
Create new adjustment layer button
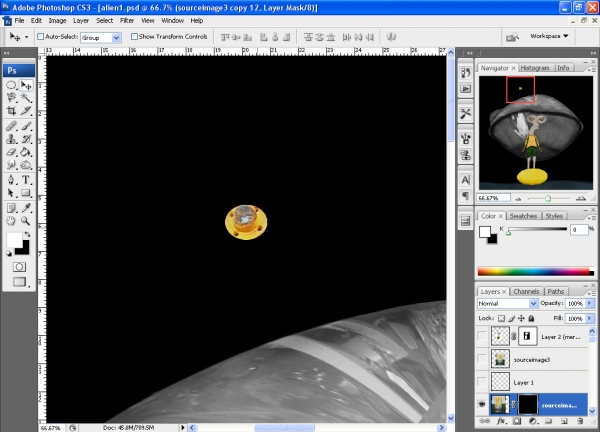pyautogui.click(x=533, y=421)
